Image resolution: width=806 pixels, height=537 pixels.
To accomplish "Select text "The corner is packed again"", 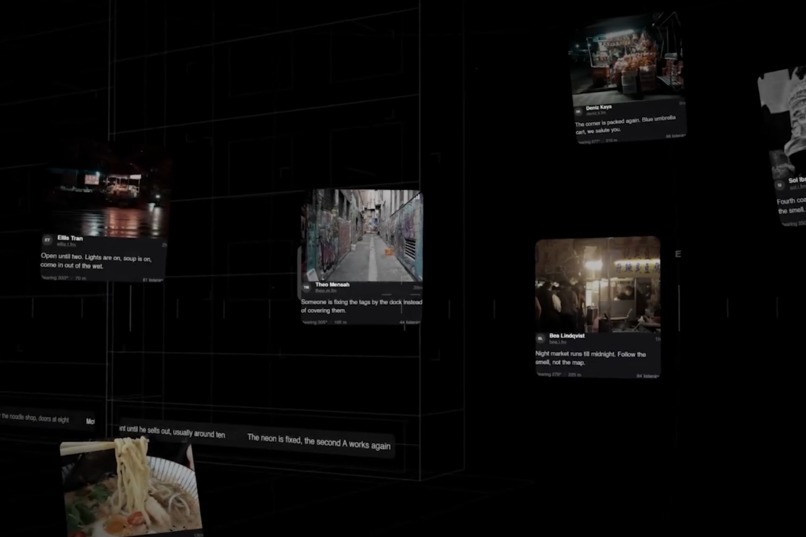I will (x=607, y=122).
